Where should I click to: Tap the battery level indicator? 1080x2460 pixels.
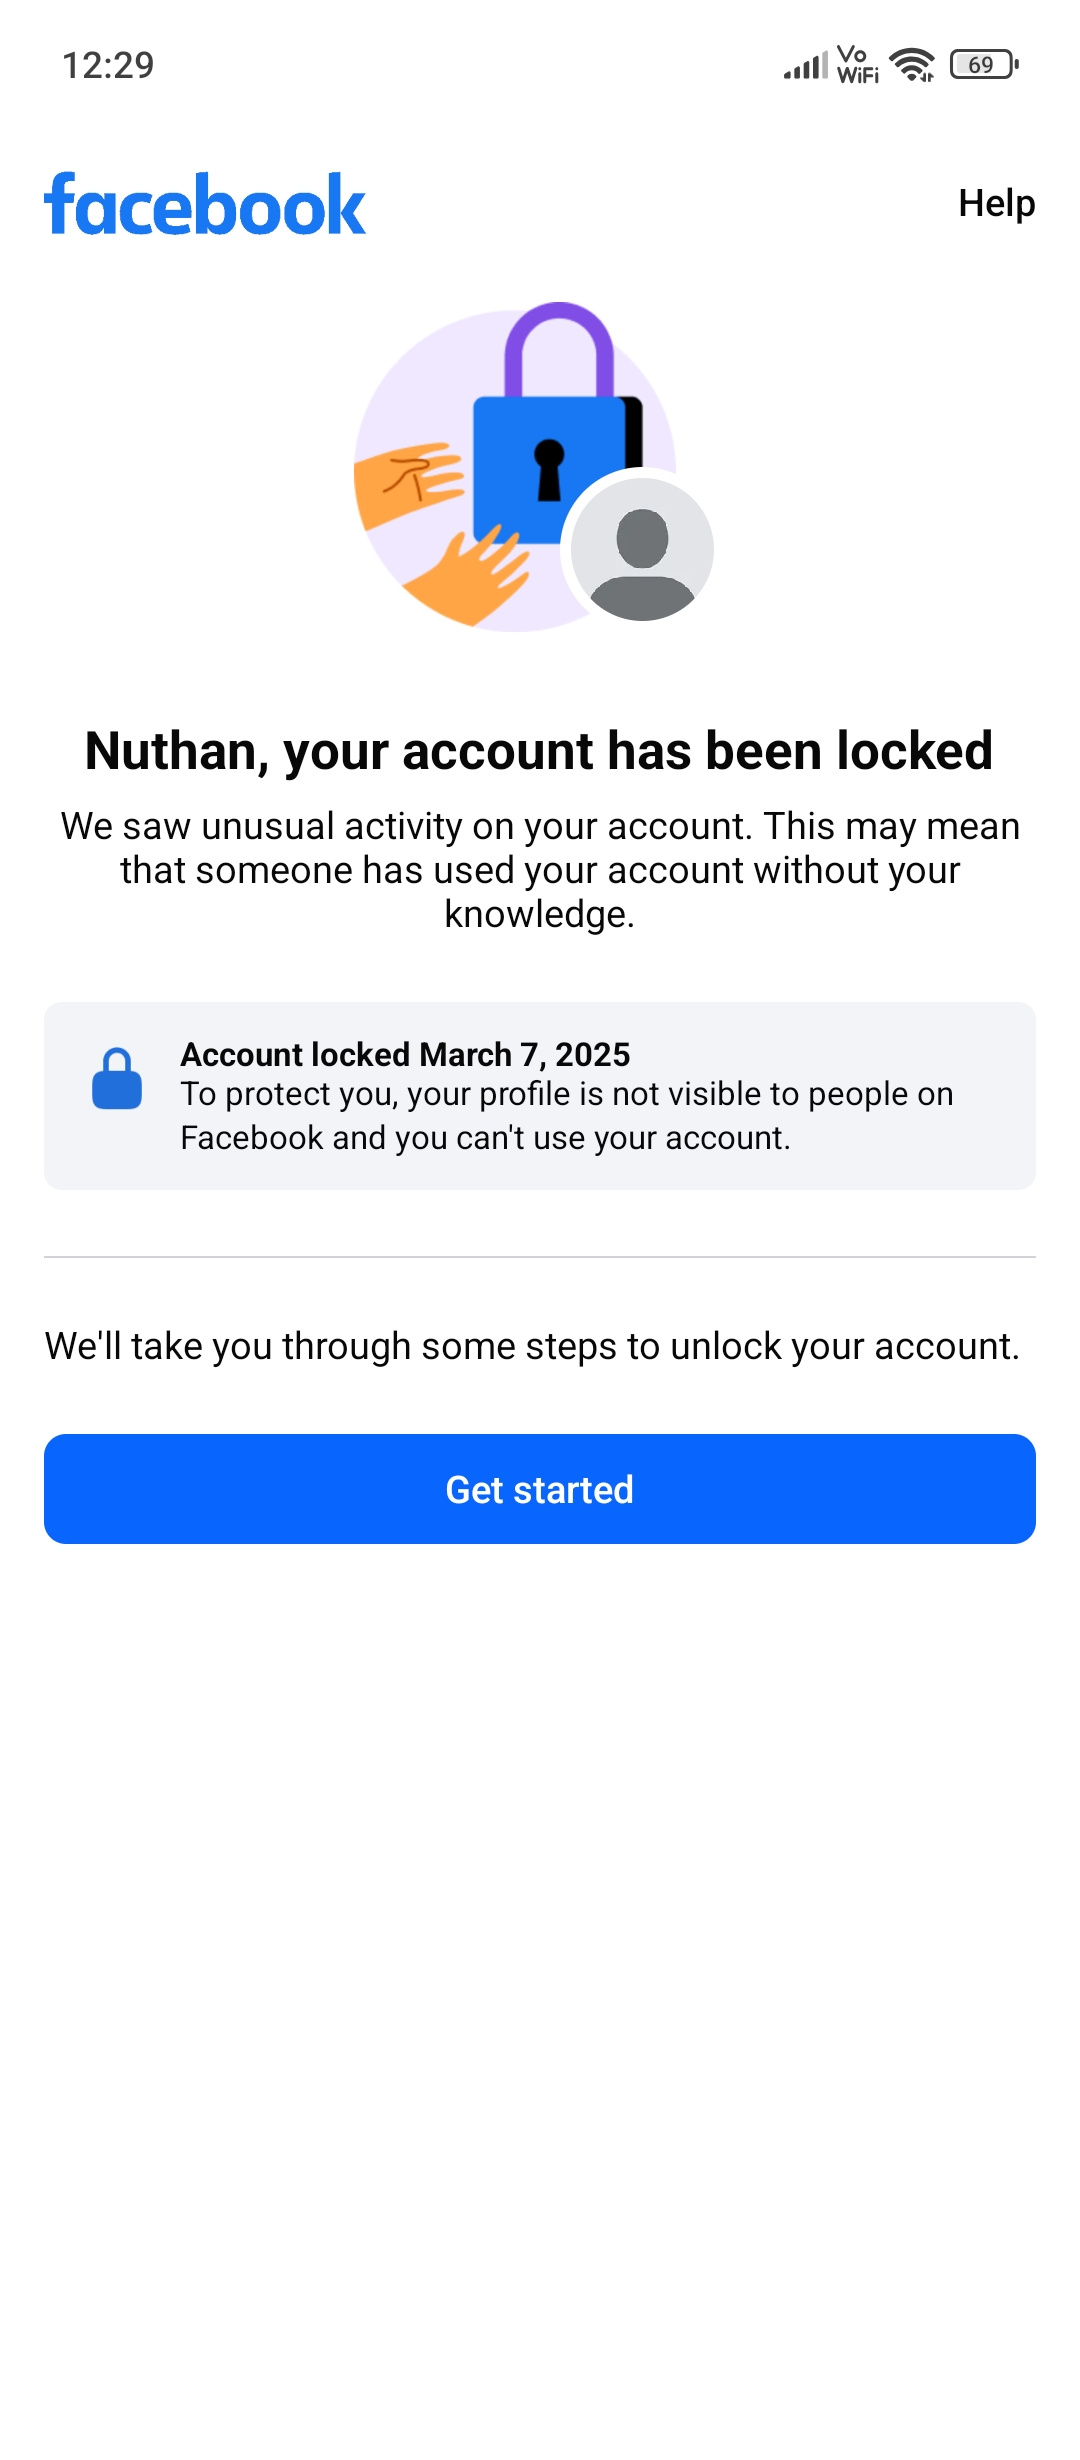point(984,65)
